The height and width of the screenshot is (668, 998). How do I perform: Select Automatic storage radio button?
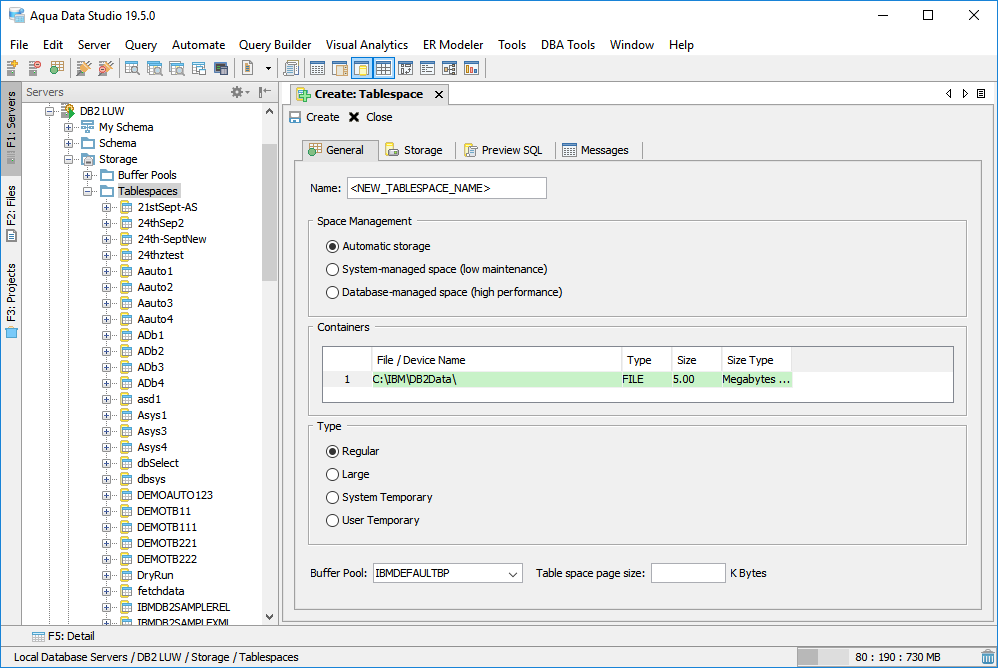(x=332, y=246)
